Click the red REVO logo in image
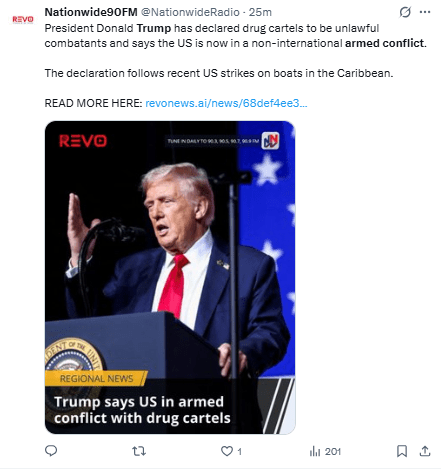This screenshot has width=441, height=469. pos(83,141)
